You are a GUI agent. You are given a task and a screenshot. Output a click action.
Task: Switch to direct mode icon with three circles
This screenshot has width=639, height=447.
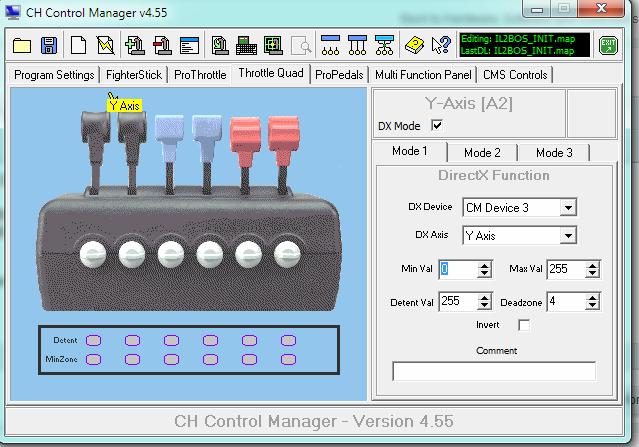[x=331, y=45]
